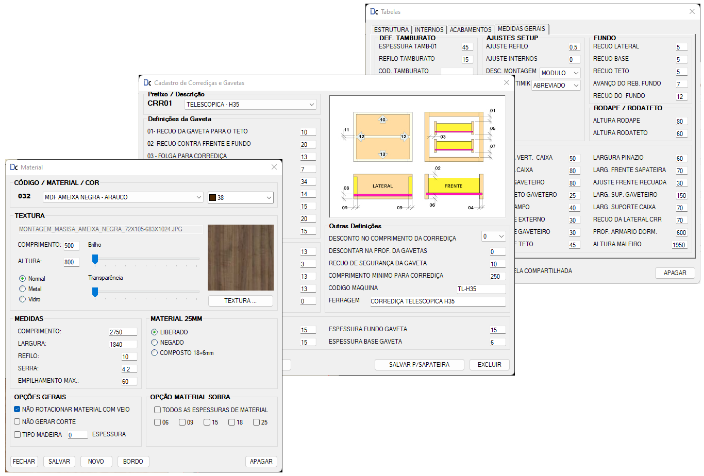The width and height of the screenshot is (704, 476).
Task: Switch to the ESTRUTURA tab
Action: [391, 29]
